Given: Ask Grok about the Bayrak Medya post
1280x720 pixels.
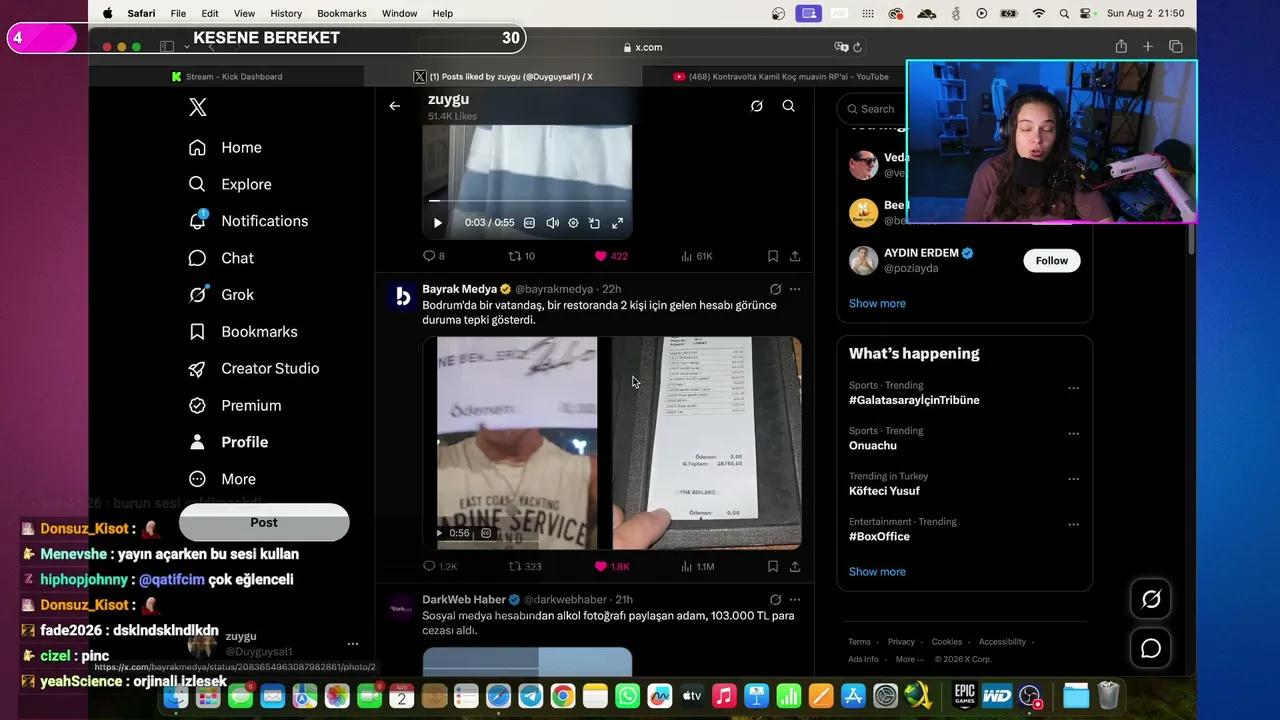Looking at the screenshot, I should pos(775,289).
